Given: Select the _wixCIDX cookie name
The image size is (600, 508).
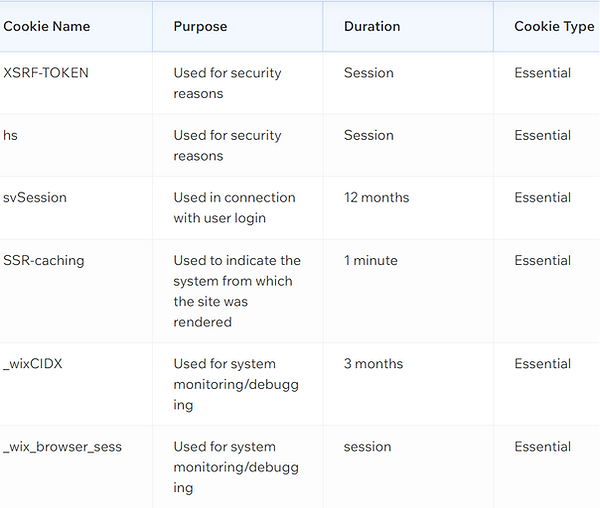Looking at the screenshot, I should [33, 363].
